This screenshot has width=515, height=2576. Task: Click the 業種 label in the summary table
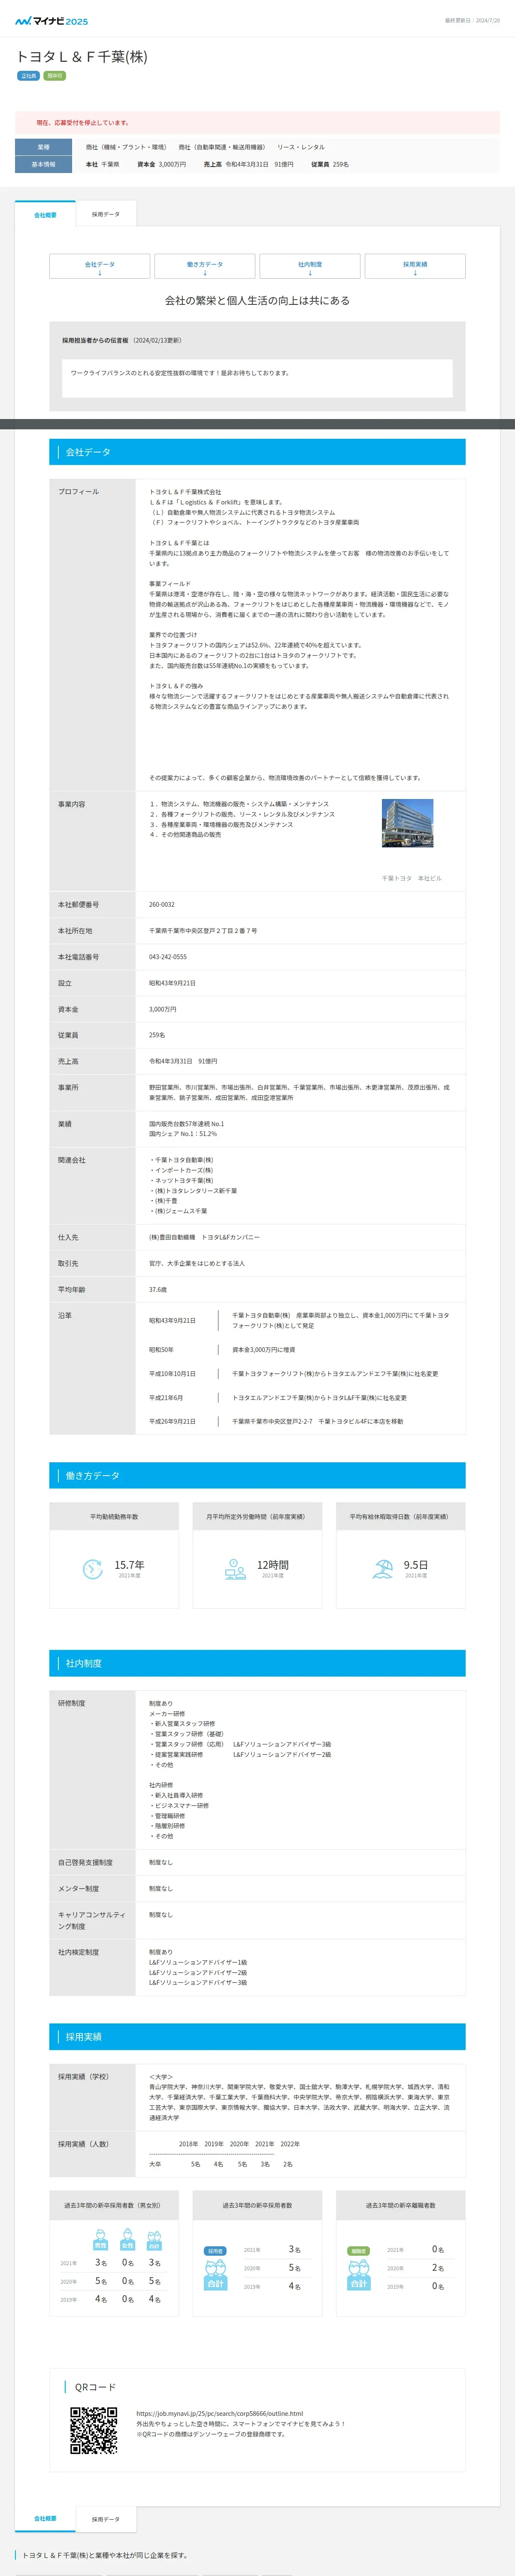coord(43,147)
